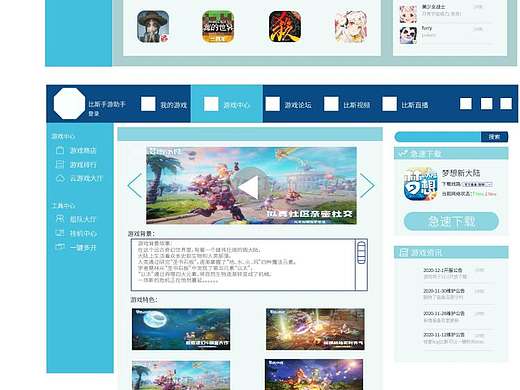The width and height of the screenshot is (520, 390).
Task: Open the 挂机中心 sidebar icon
Action: point(60,233)
